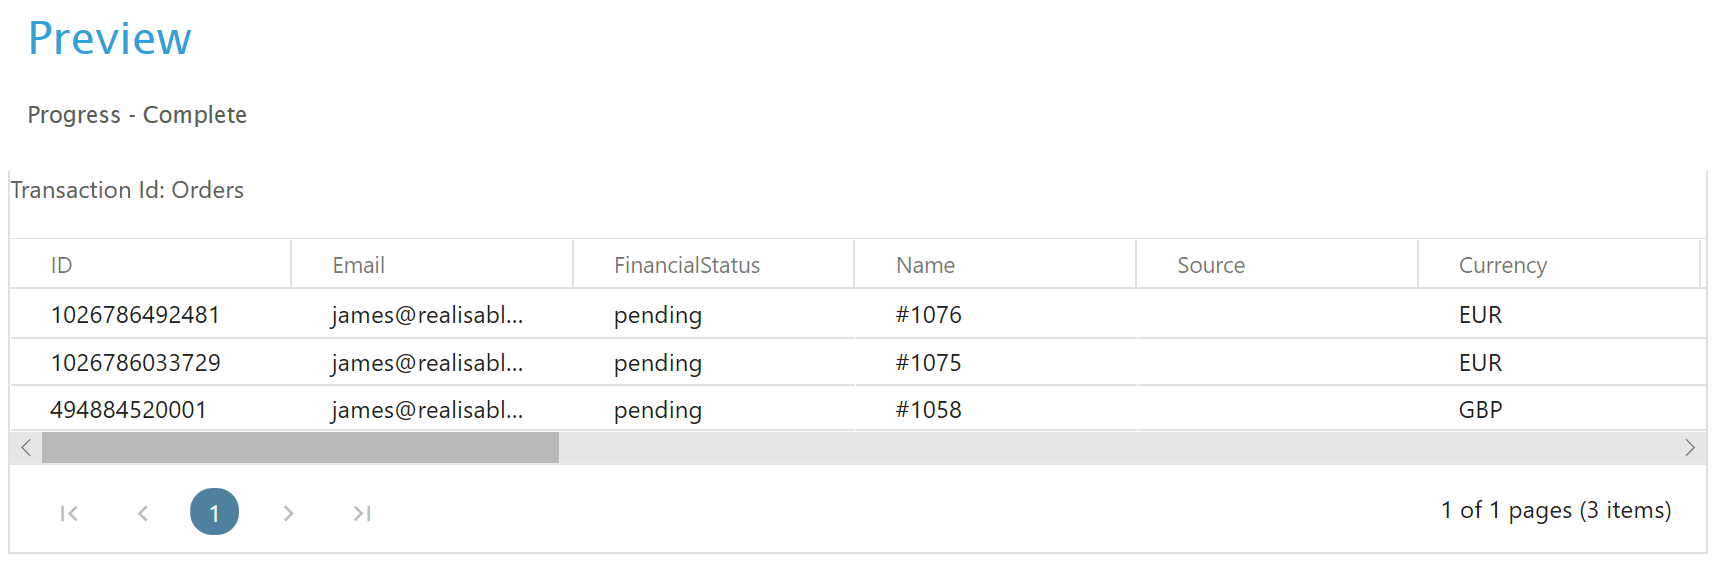Select order name #1075 cell
Screen dimensions: 1724x576
928,363
